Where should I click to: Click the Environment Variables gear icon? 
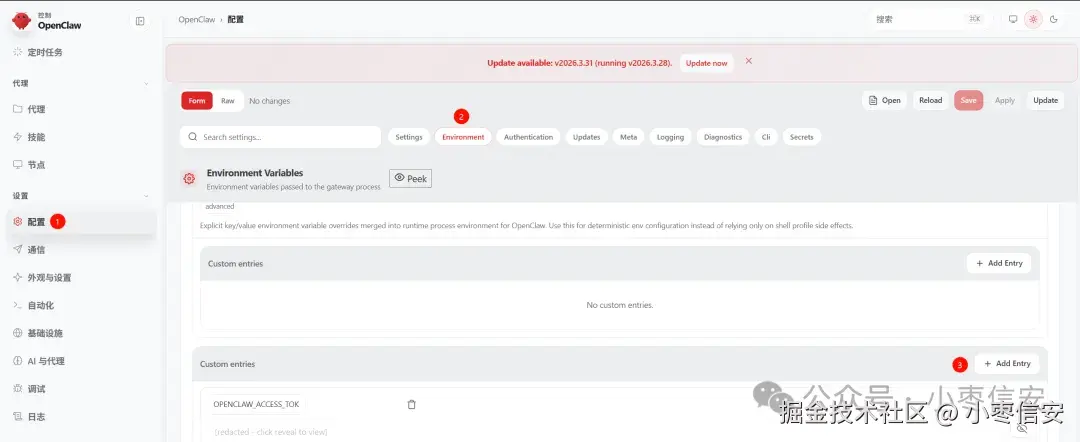[189, 179]
